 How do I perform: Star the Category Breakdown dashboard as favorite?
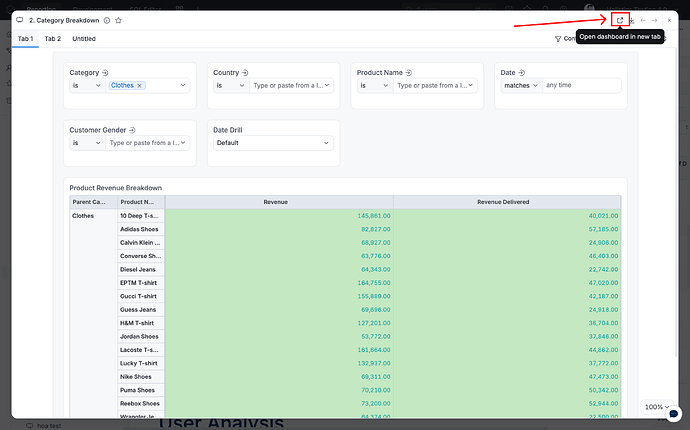coord(119,20)
